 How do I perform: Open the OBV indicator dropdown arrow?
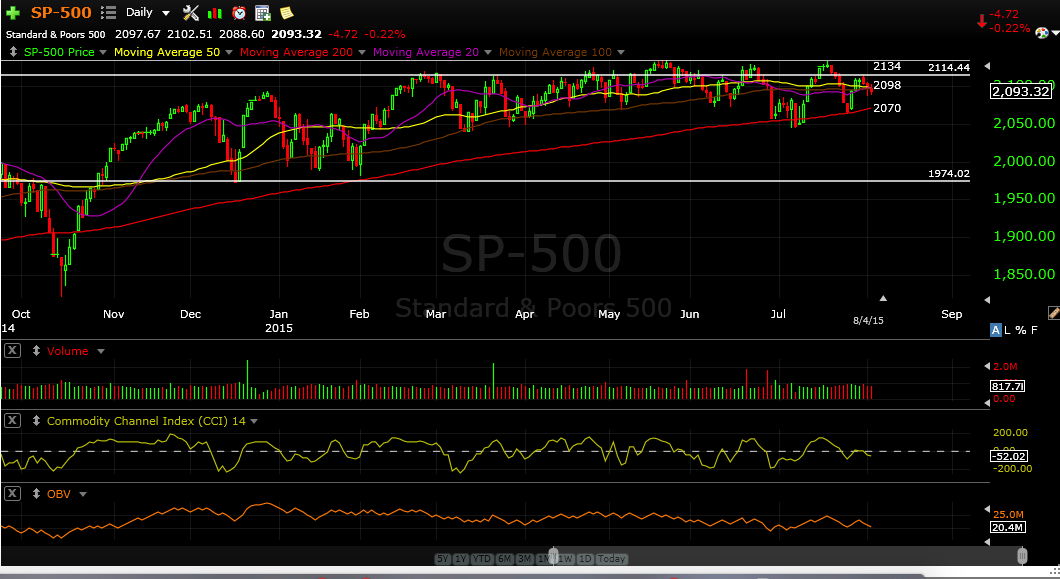83,494
